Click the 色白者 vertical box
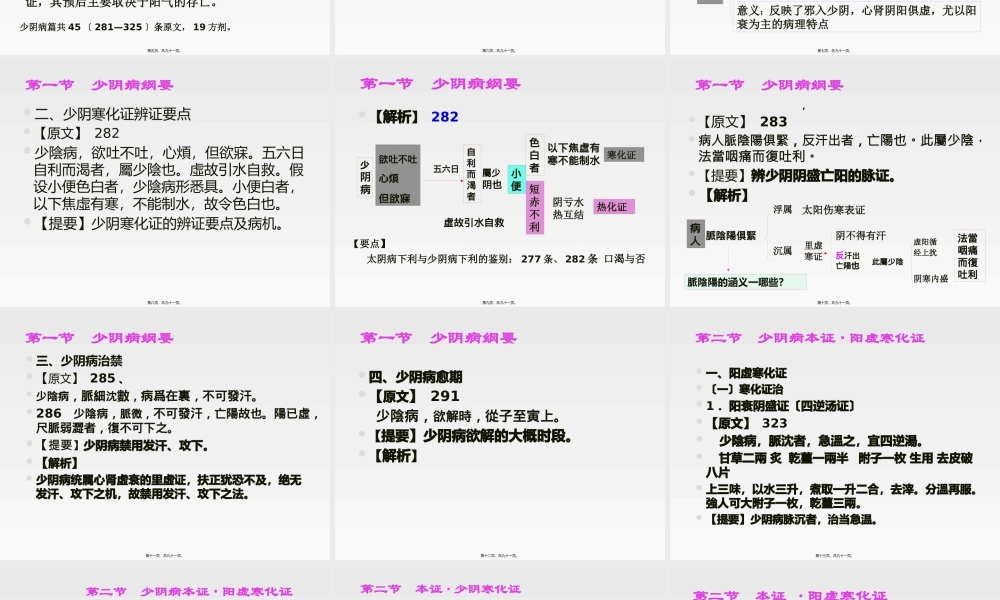 point(534,155)
